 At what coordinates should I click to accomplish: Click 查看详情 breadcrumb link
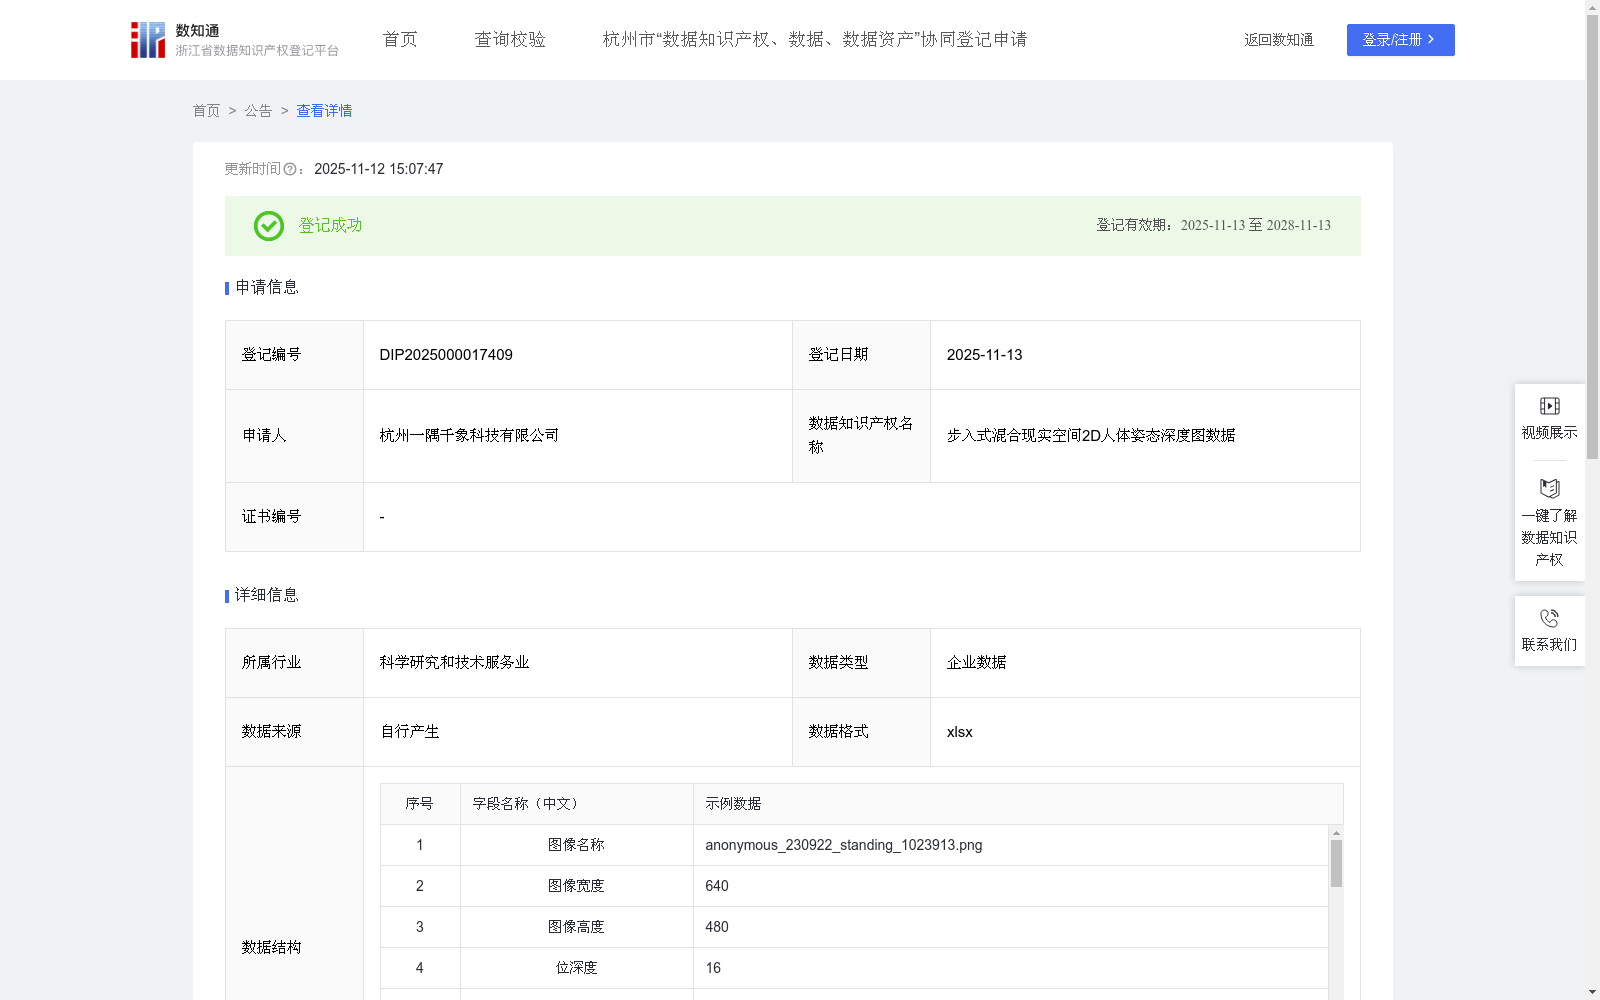coord(324,111)
